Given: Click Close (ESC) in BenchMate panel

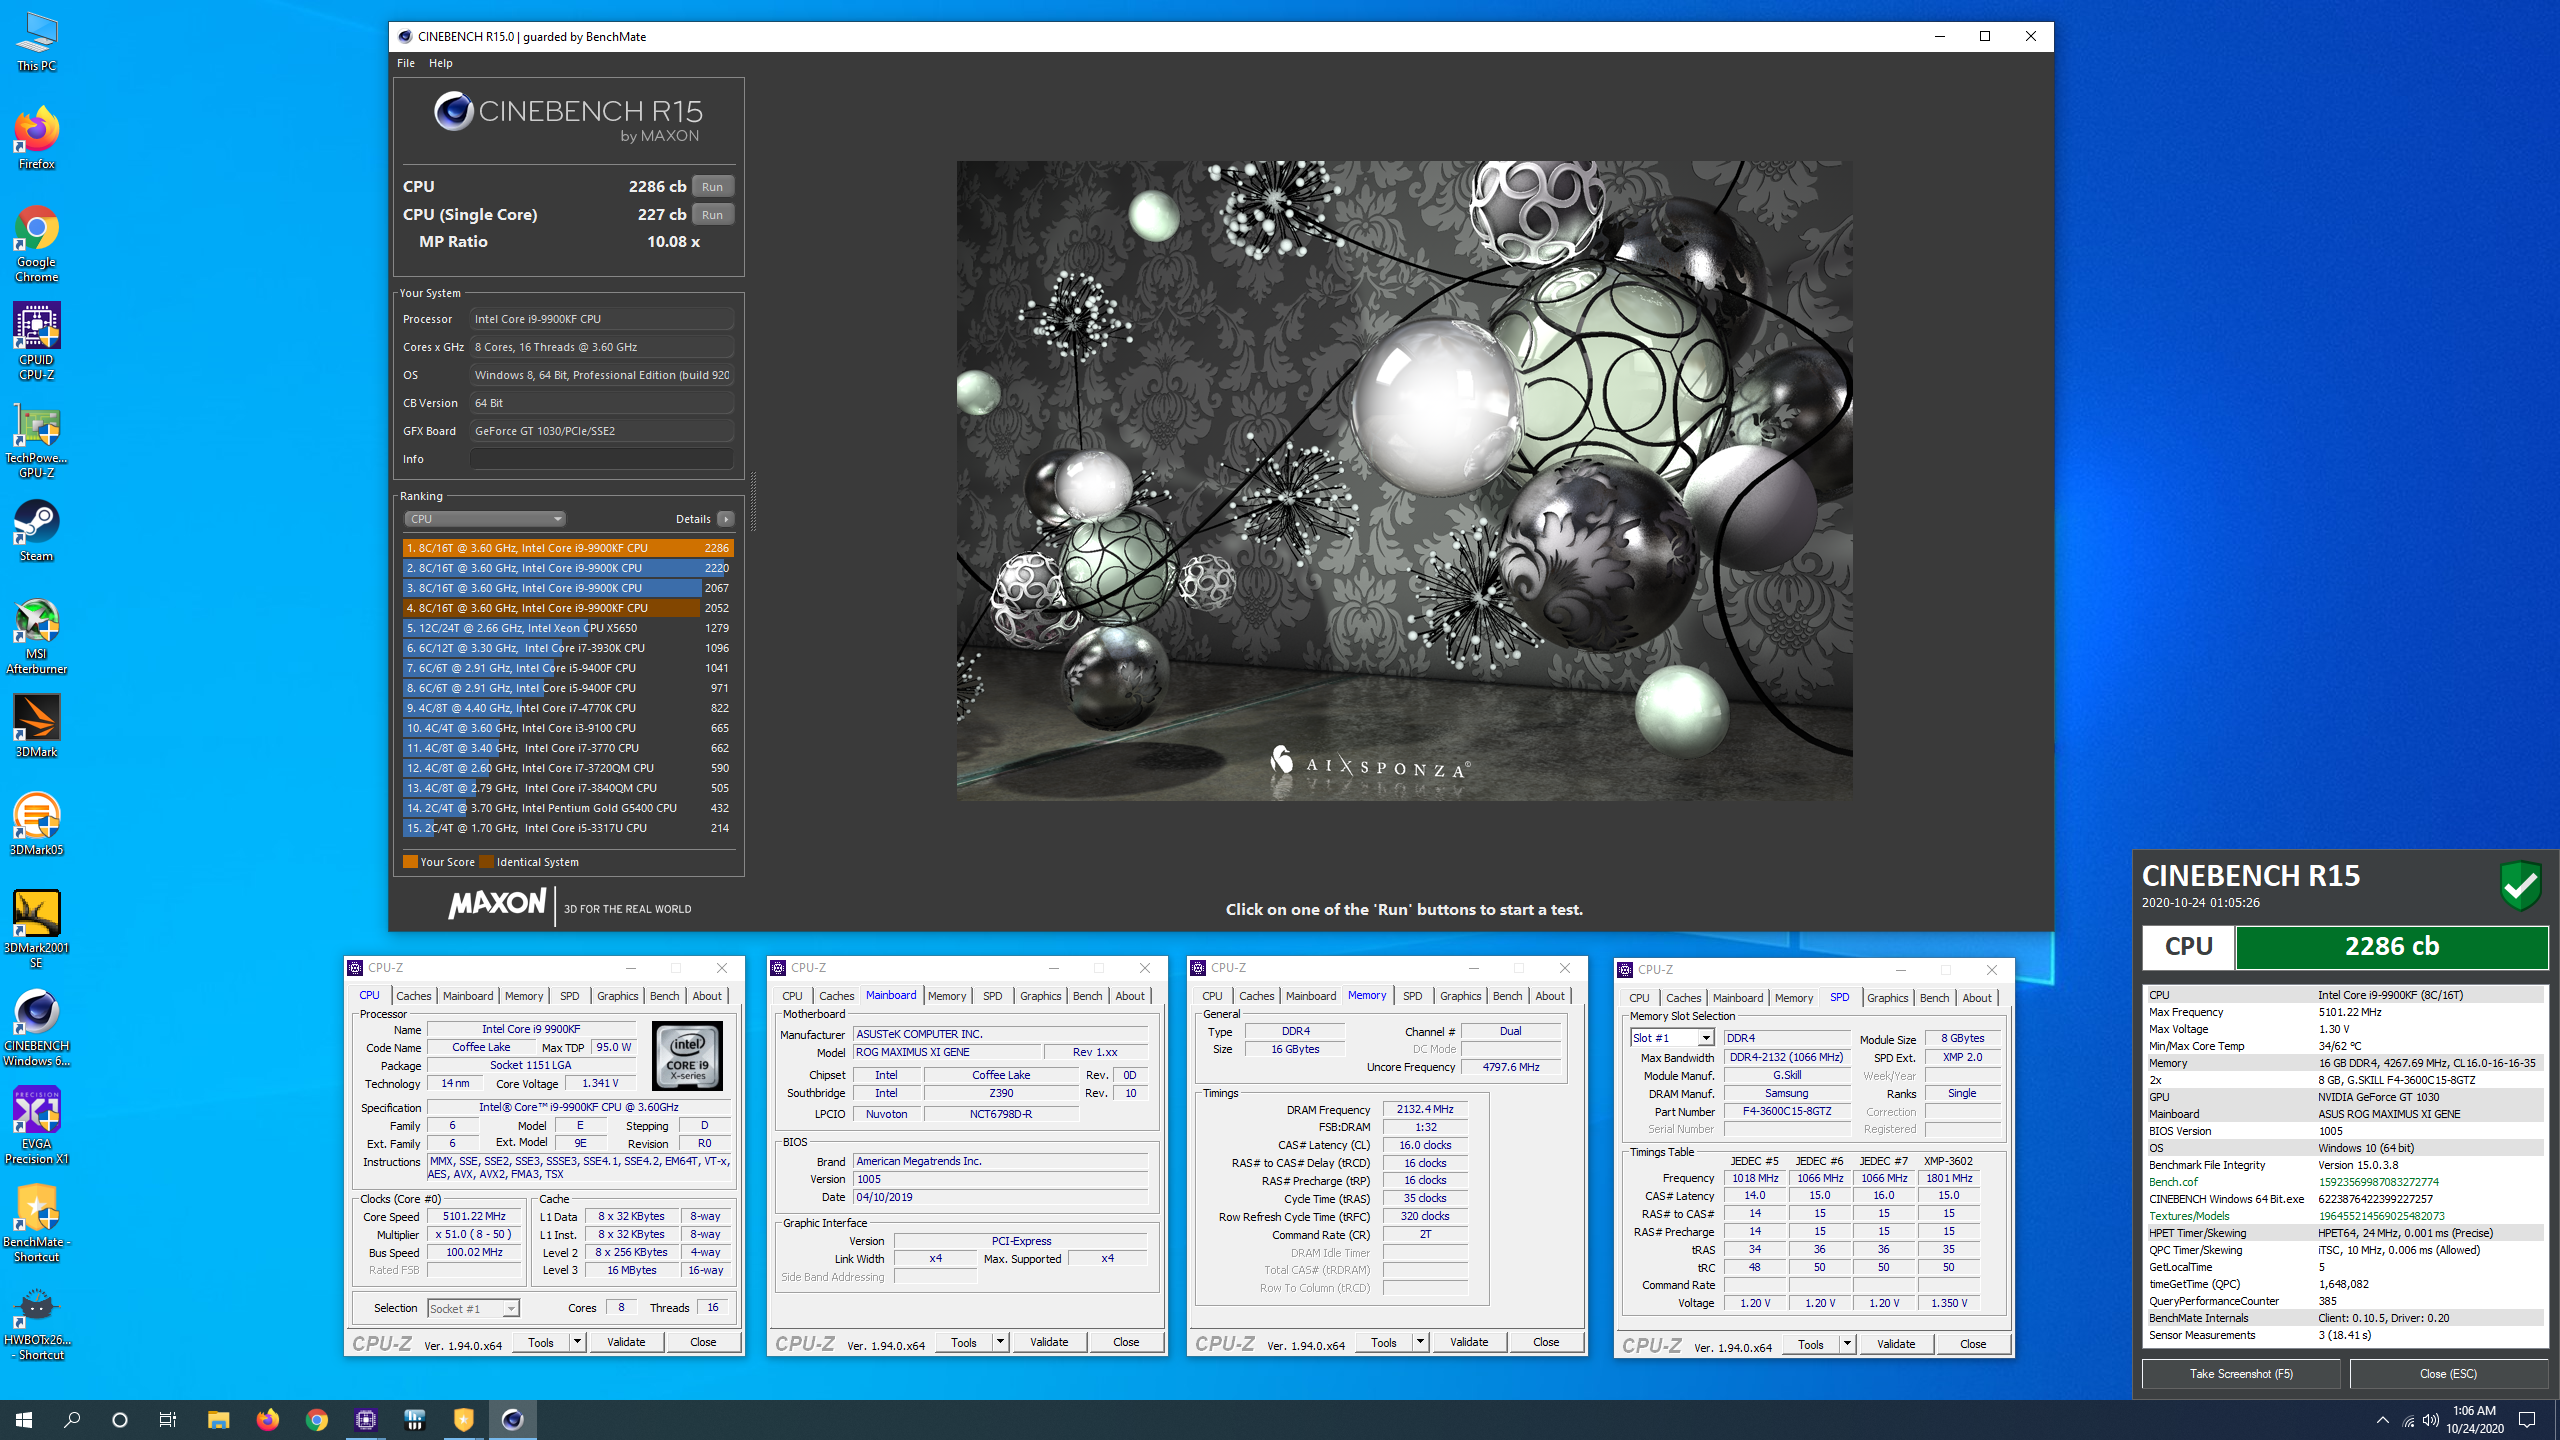Looking at the screenshot, I should (x=2448, y=1374).
